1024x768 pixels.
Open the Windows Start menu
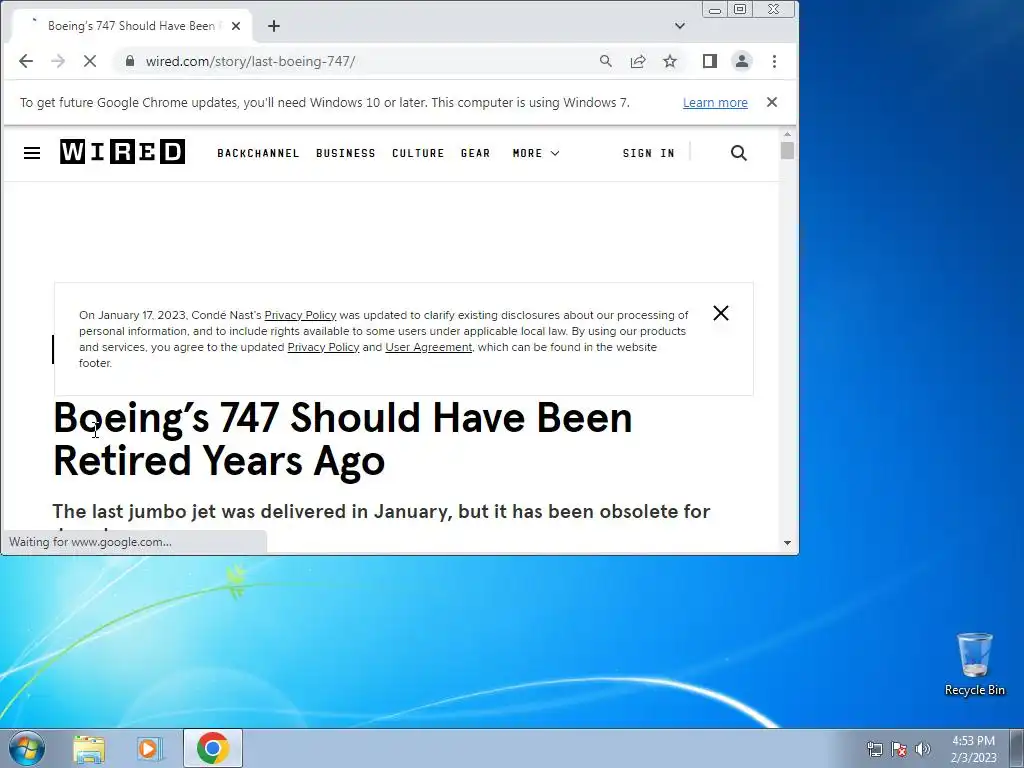click(x=27, y=748)
